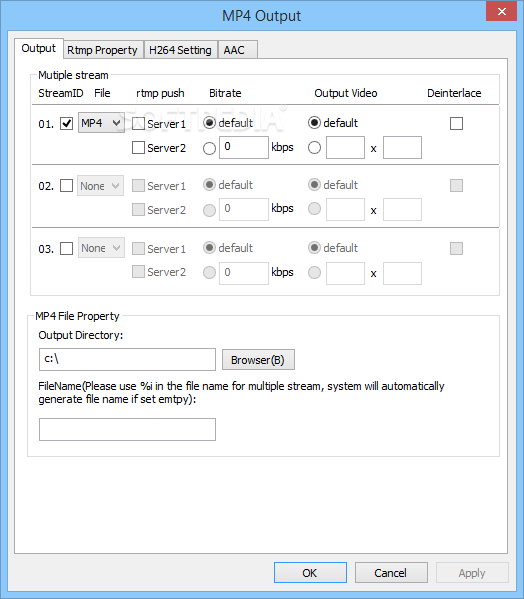Viewport: 524px width, 599px height.
Task: Switch to the Rtmp Property tab
Action: pos(102,50)
